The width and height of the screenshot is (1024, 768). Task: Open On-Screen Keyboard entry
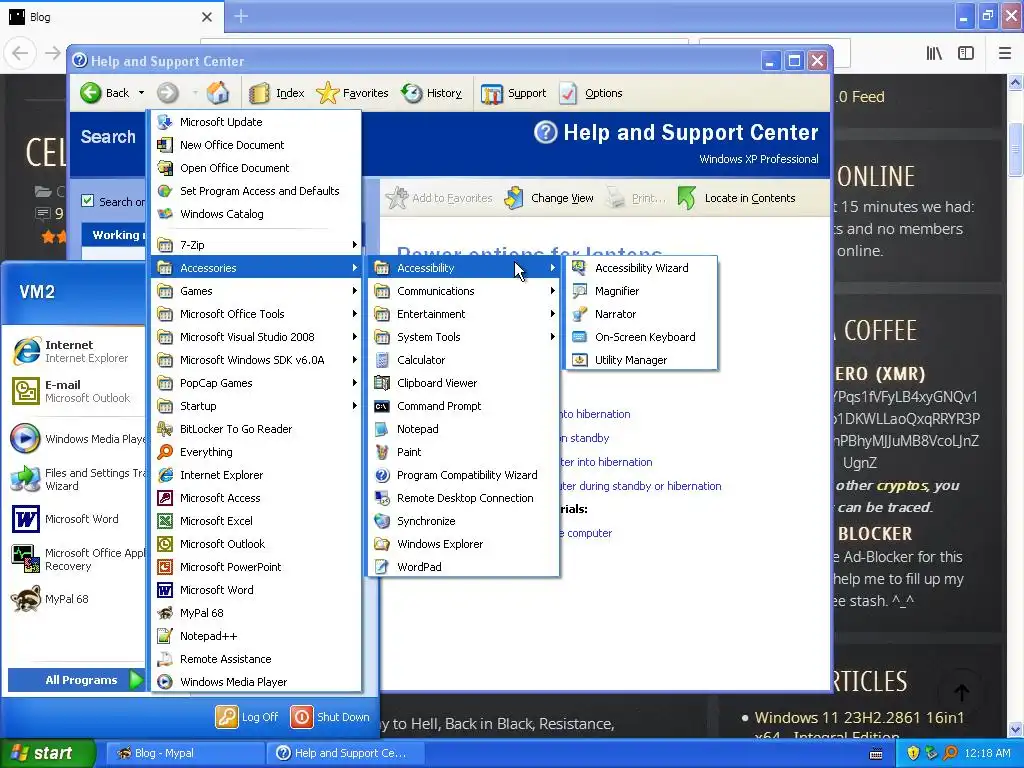point(641,337)
